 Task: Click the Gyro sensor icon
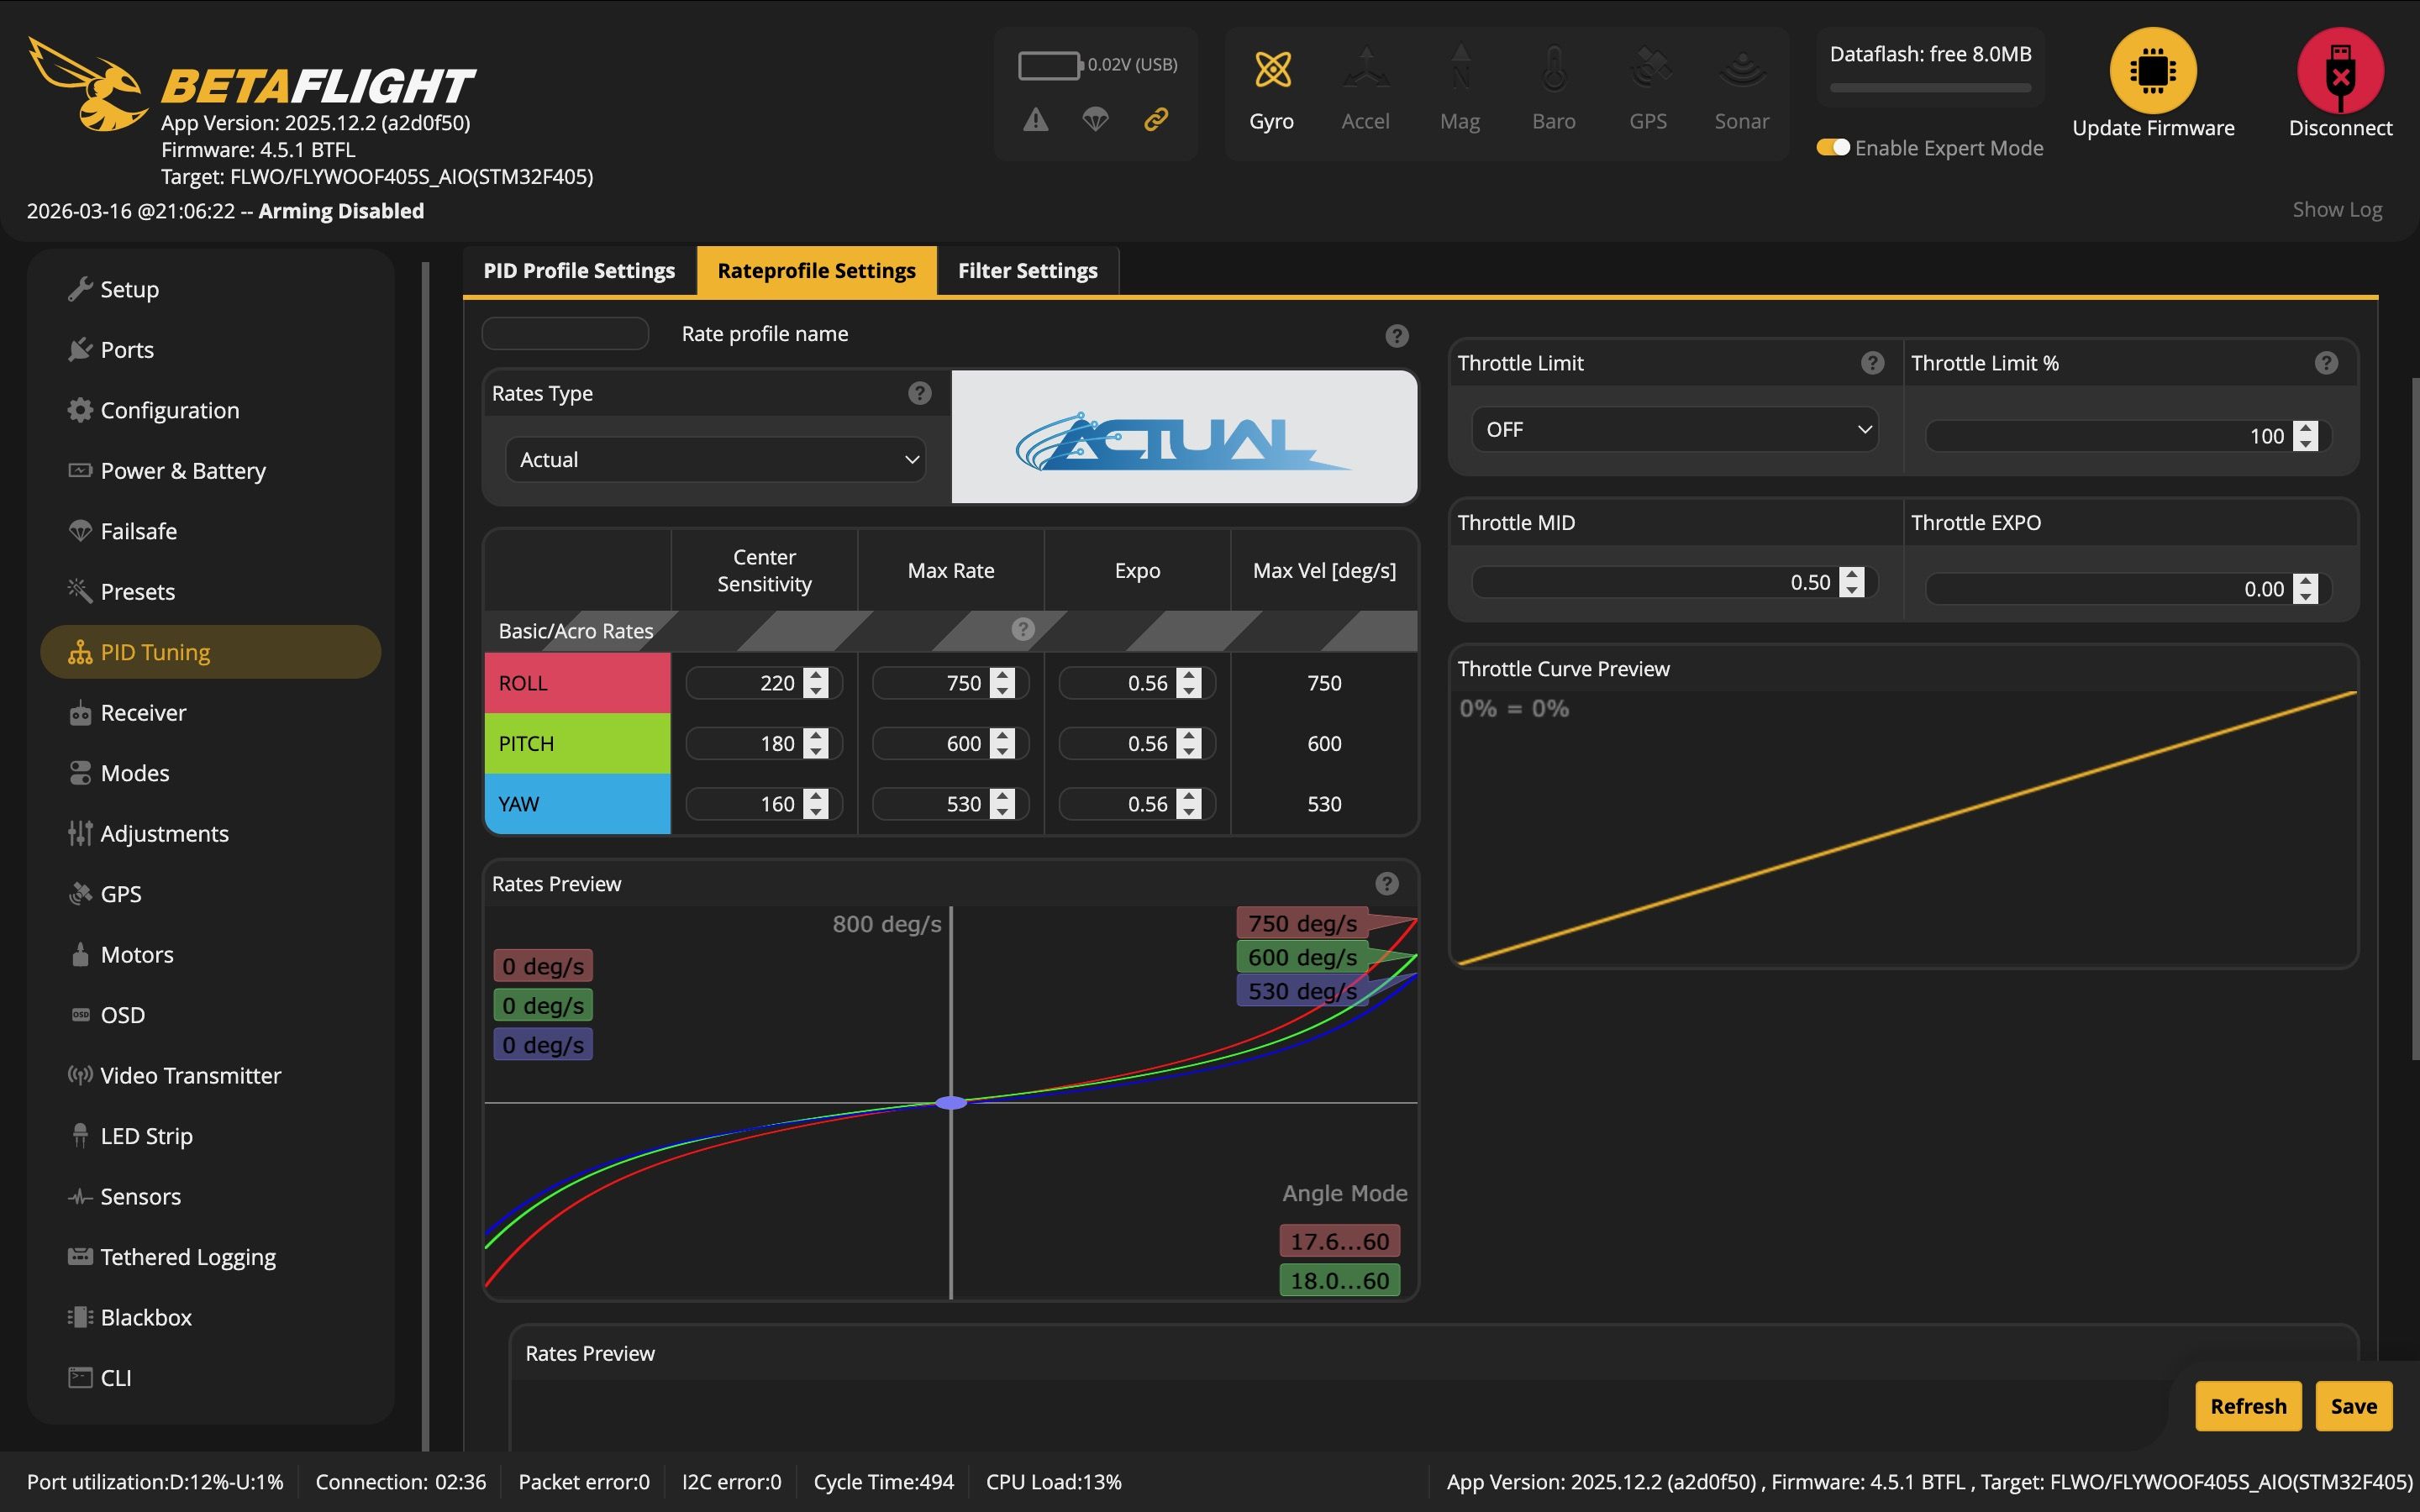(x=1272, y=70)
